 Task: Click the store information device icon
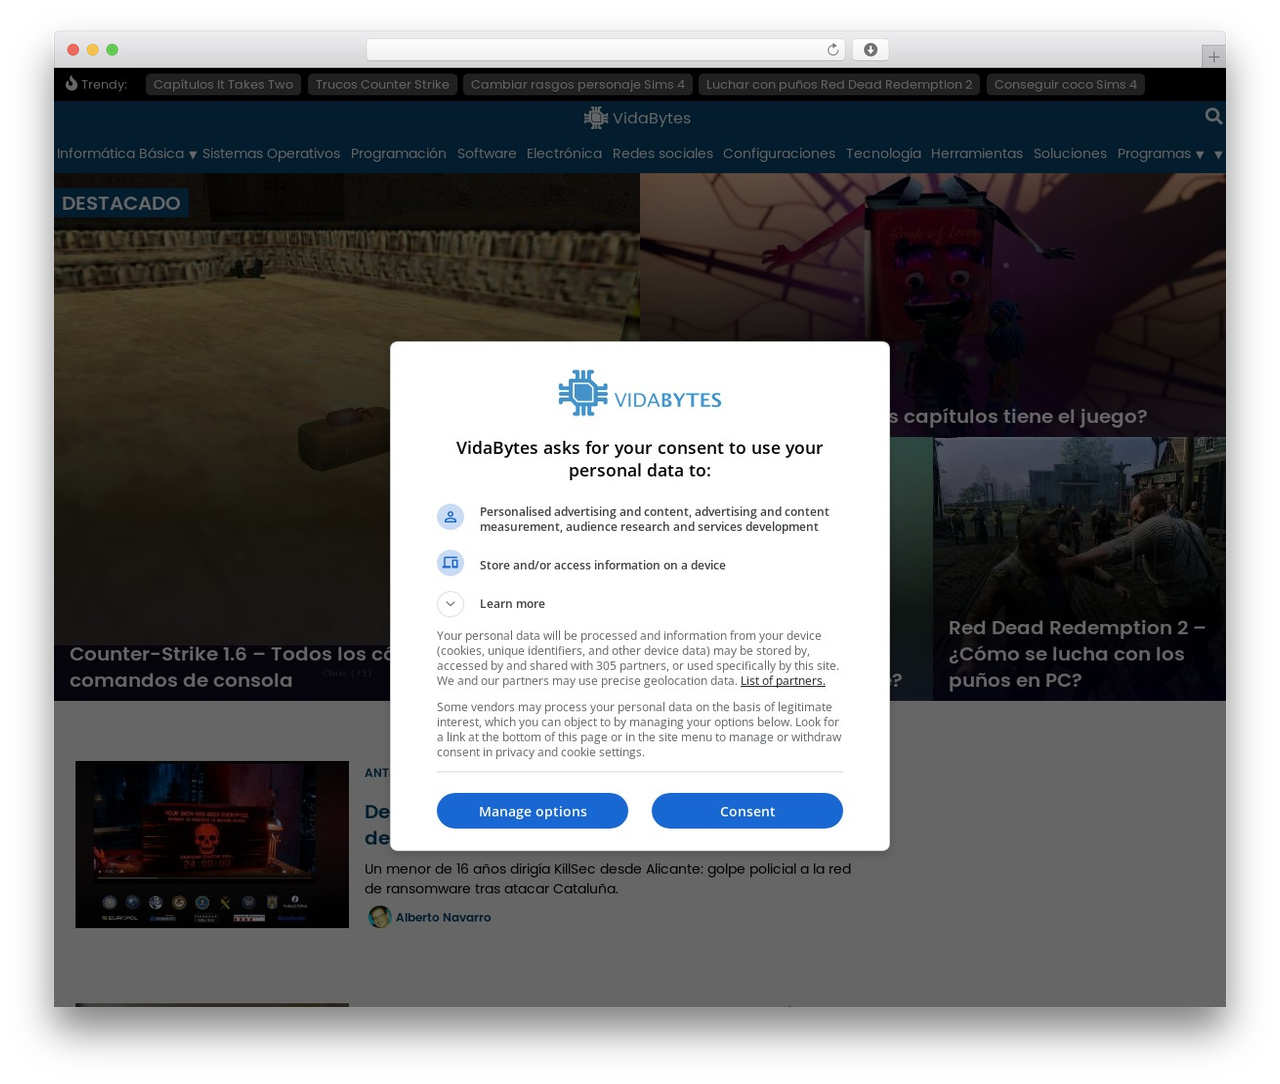(450, 563)
